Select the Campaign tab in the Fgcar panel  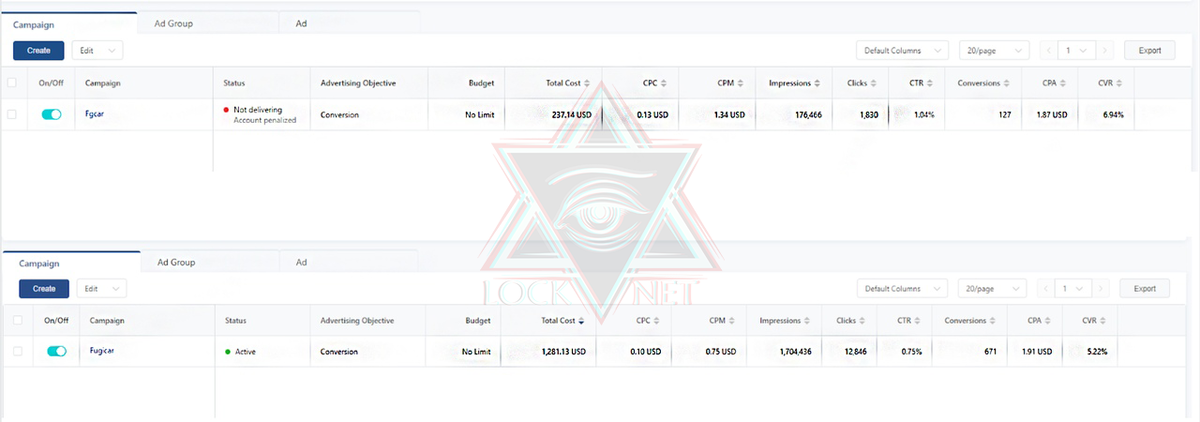[x=70, y=23]
